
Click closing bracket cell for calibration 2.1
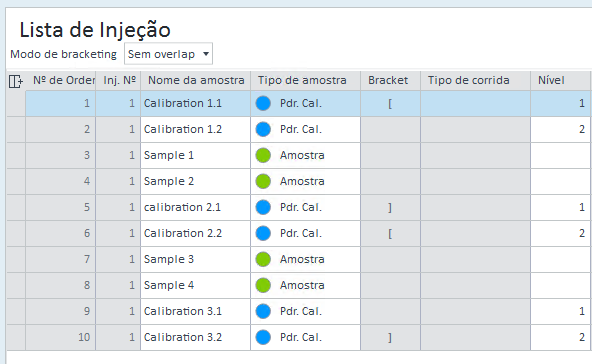pyautogui.click(x=390, y=207)
